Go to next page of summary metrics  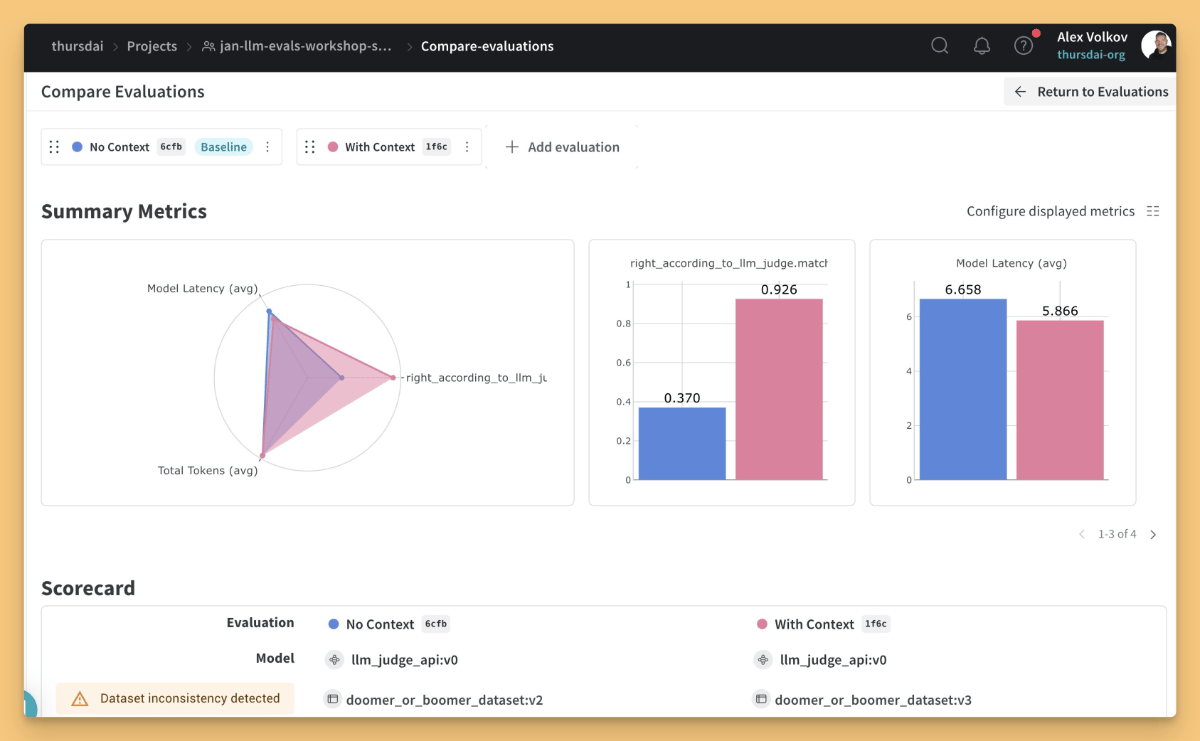click(x=1153, y=534)
